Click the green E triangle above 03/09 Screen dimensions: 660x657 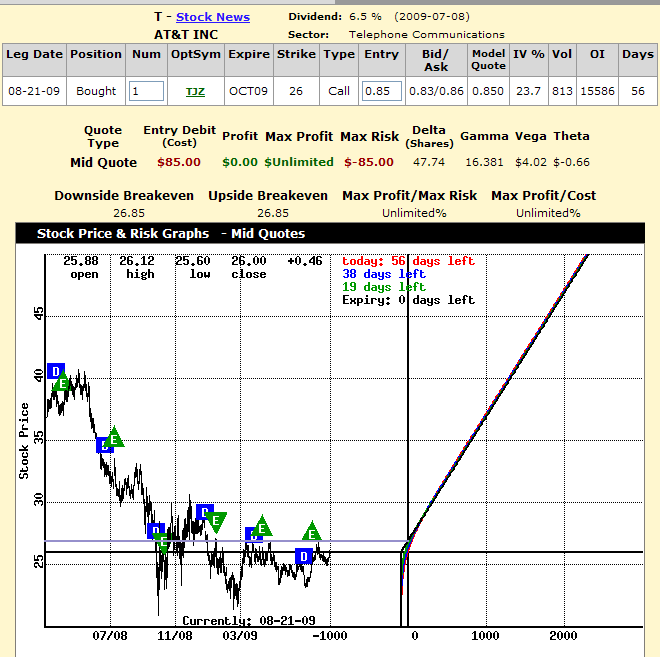(262, 526)
